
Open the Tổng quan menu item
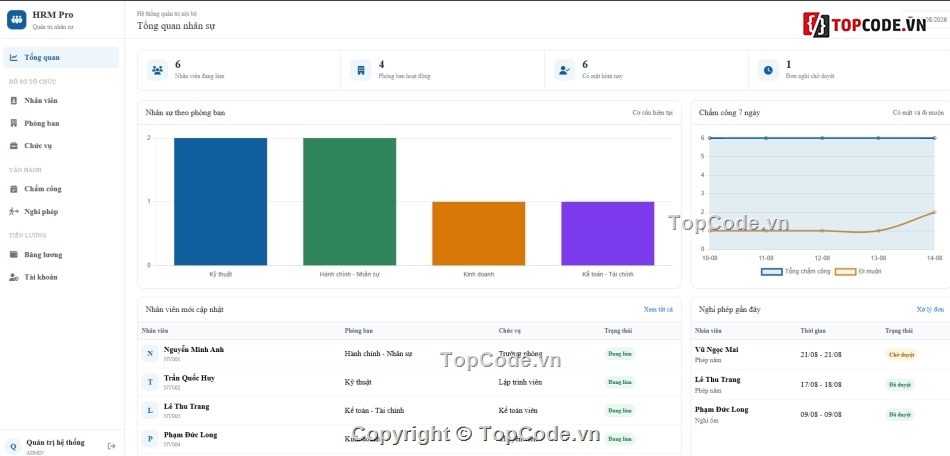pos(61,58)
